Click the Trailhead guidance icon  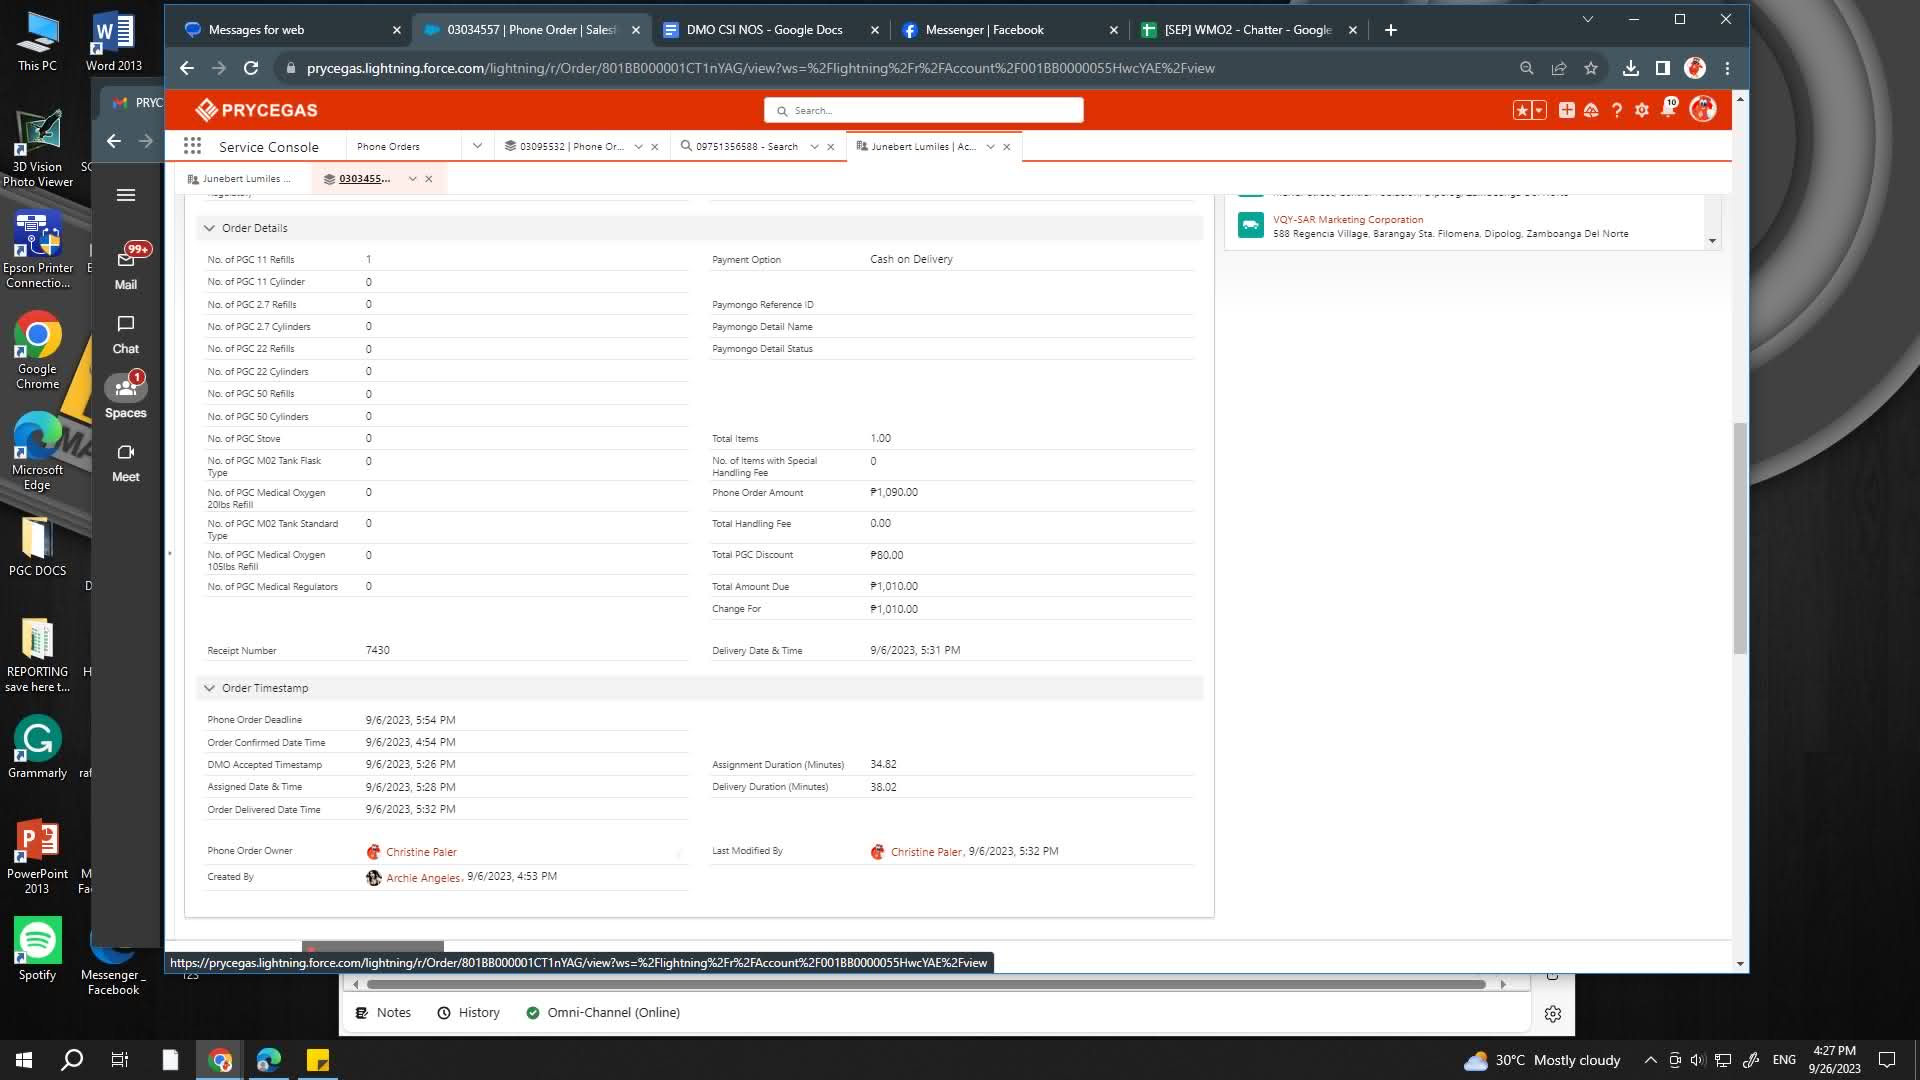click(x=1591, y=110)
